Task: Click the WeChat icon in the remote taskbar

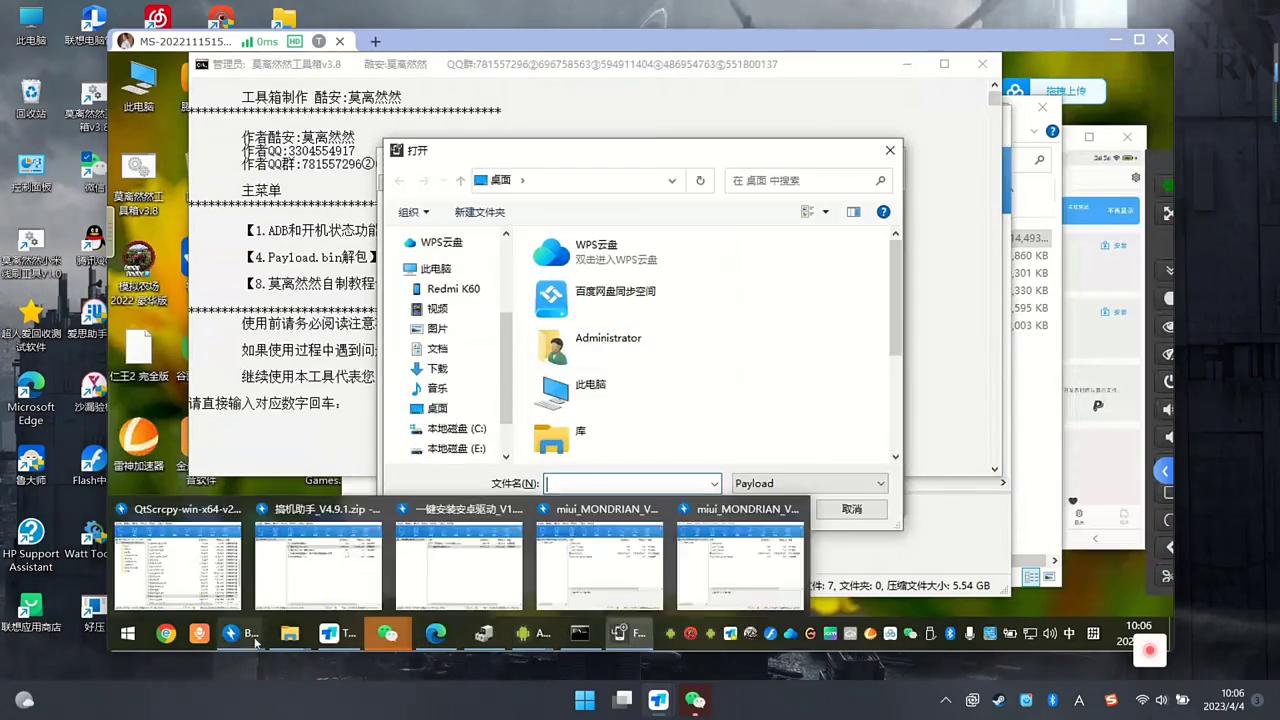Action: (387, 633)
